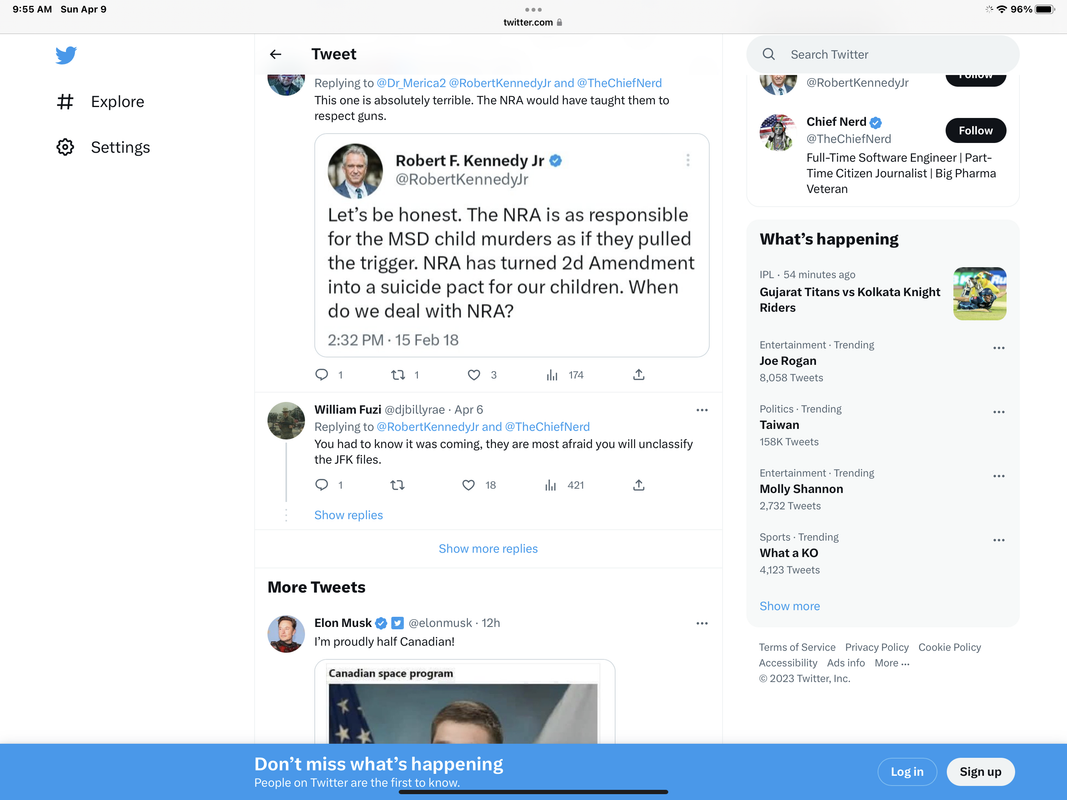The image size is (1067, 800).
Task: Click the Twitter bird logo
Action: coord(66,55)
